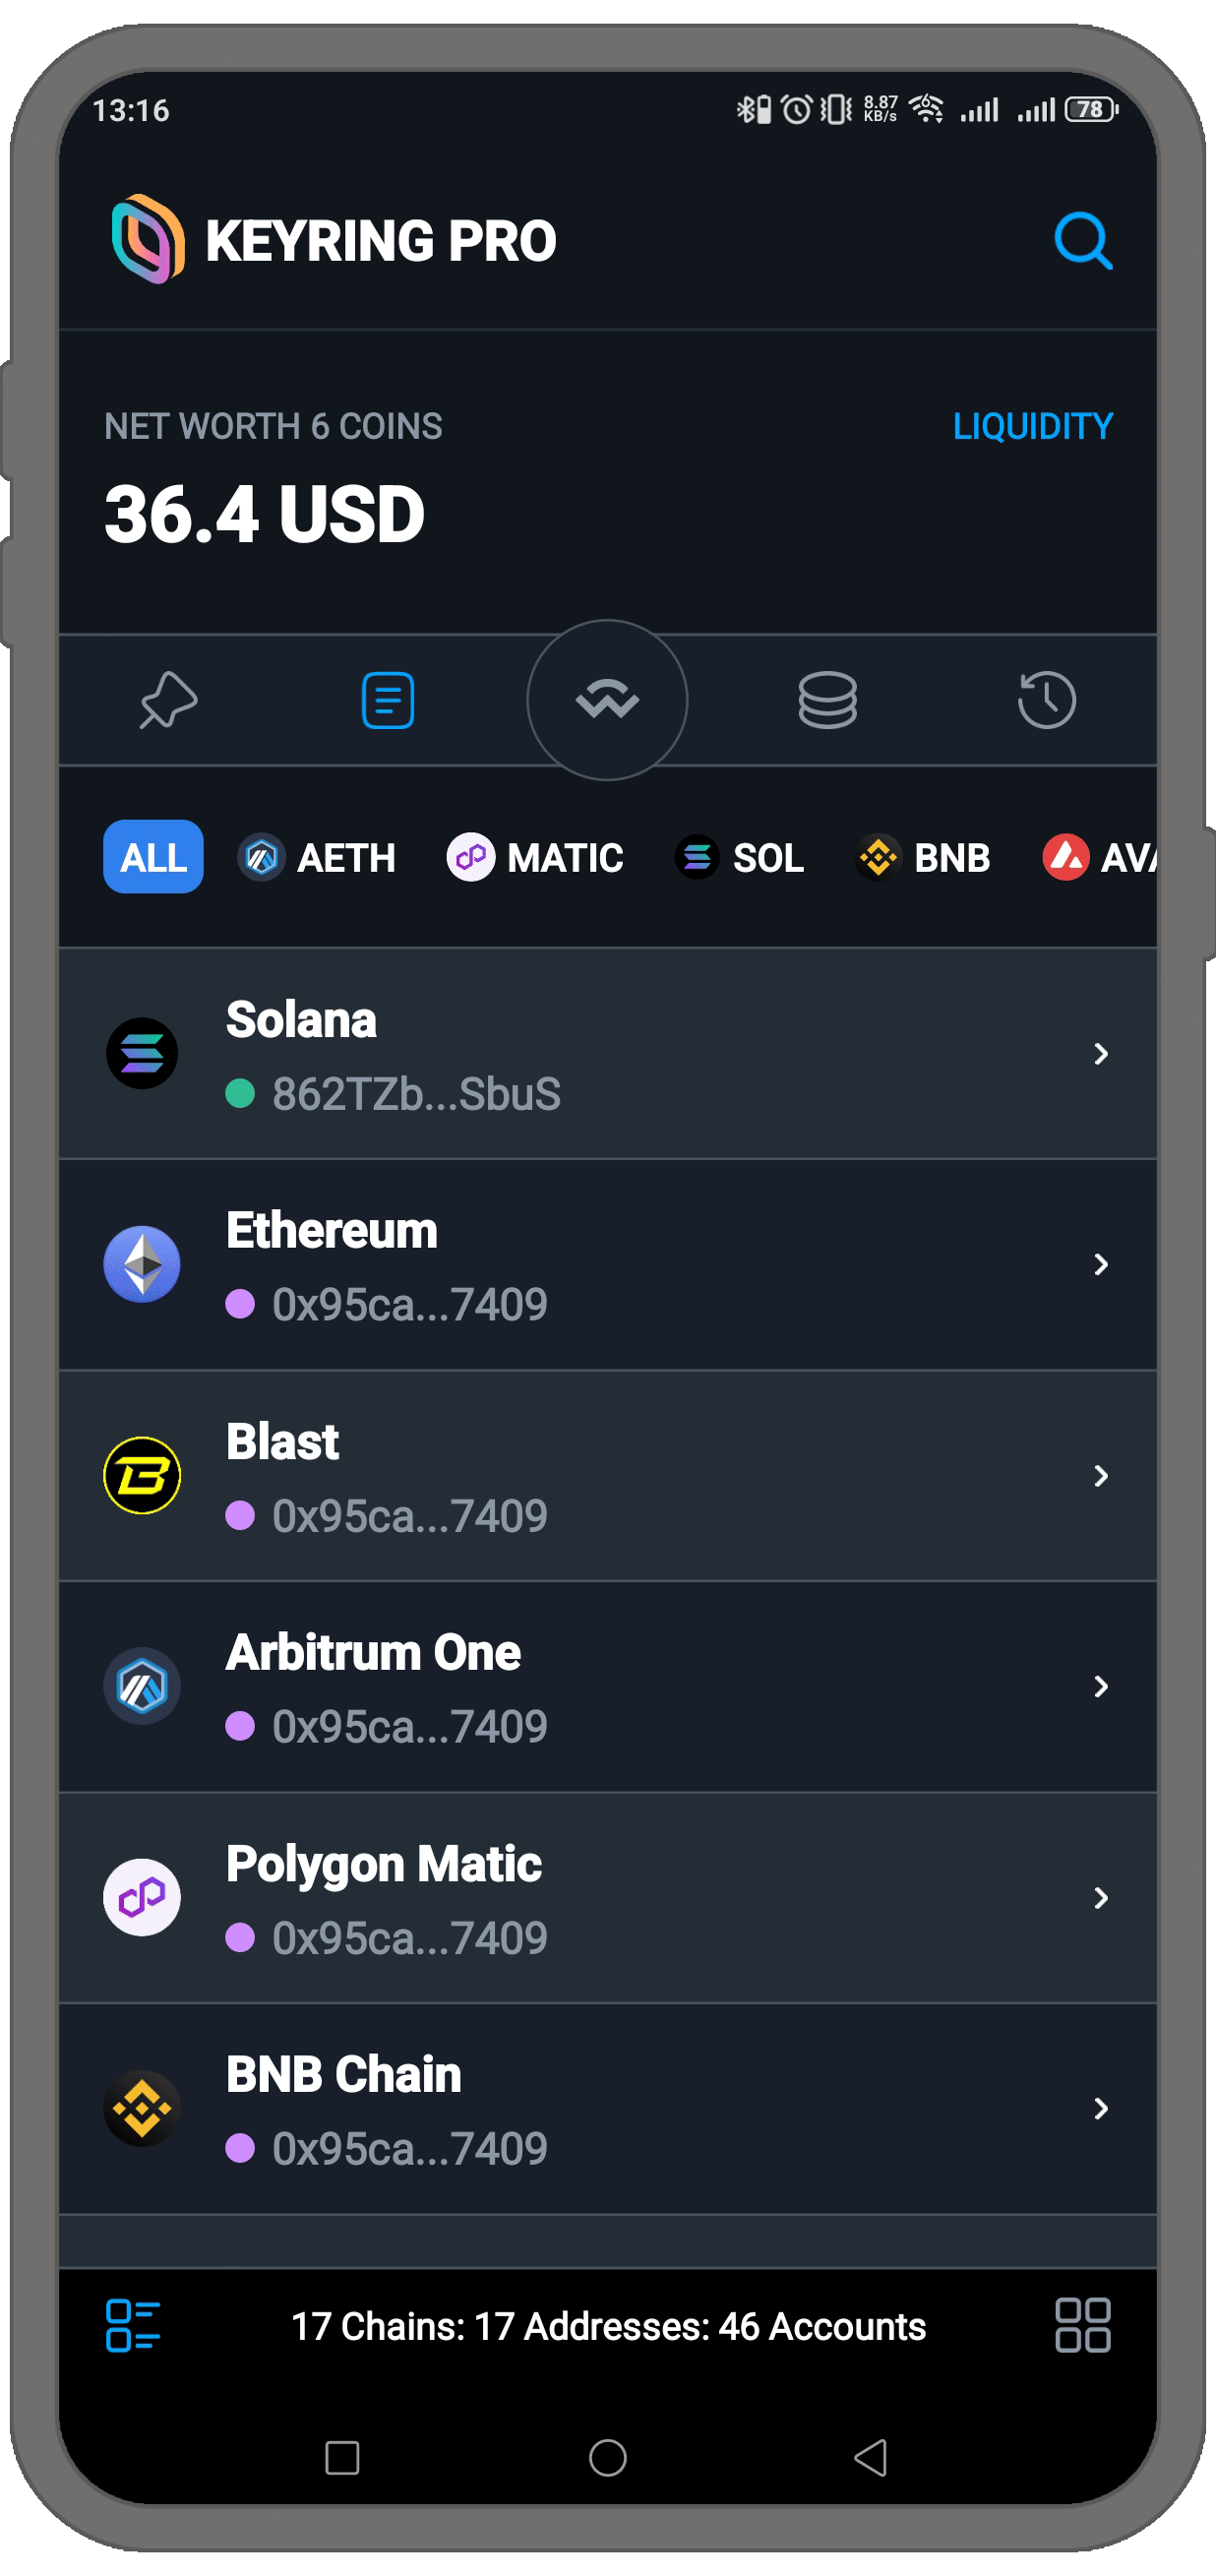Open the coins stack icon tab
This screenshot has height=2576, width=1216.
point(827,700)
